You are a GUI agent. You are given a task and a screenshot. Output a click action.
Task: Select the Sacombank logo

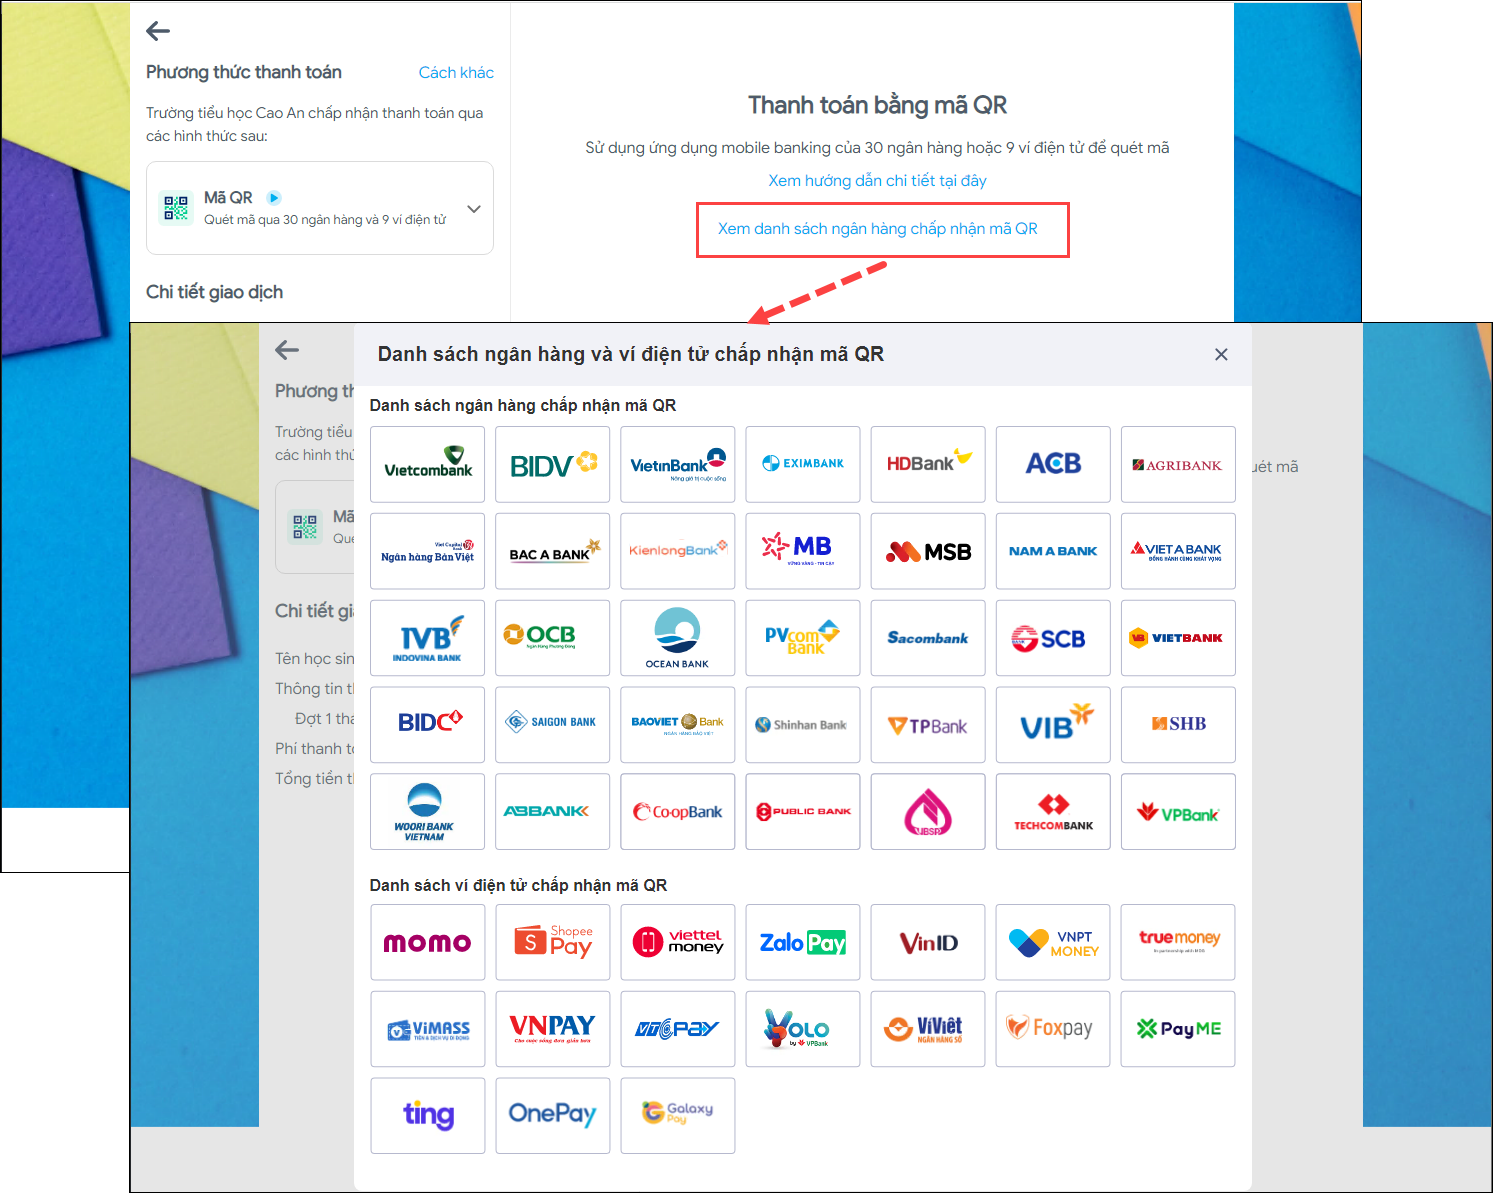928,638
